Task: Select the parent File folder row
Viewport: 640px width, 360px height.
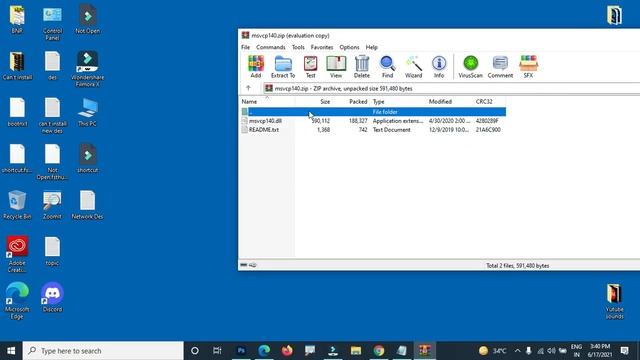Action: [373, 112]
